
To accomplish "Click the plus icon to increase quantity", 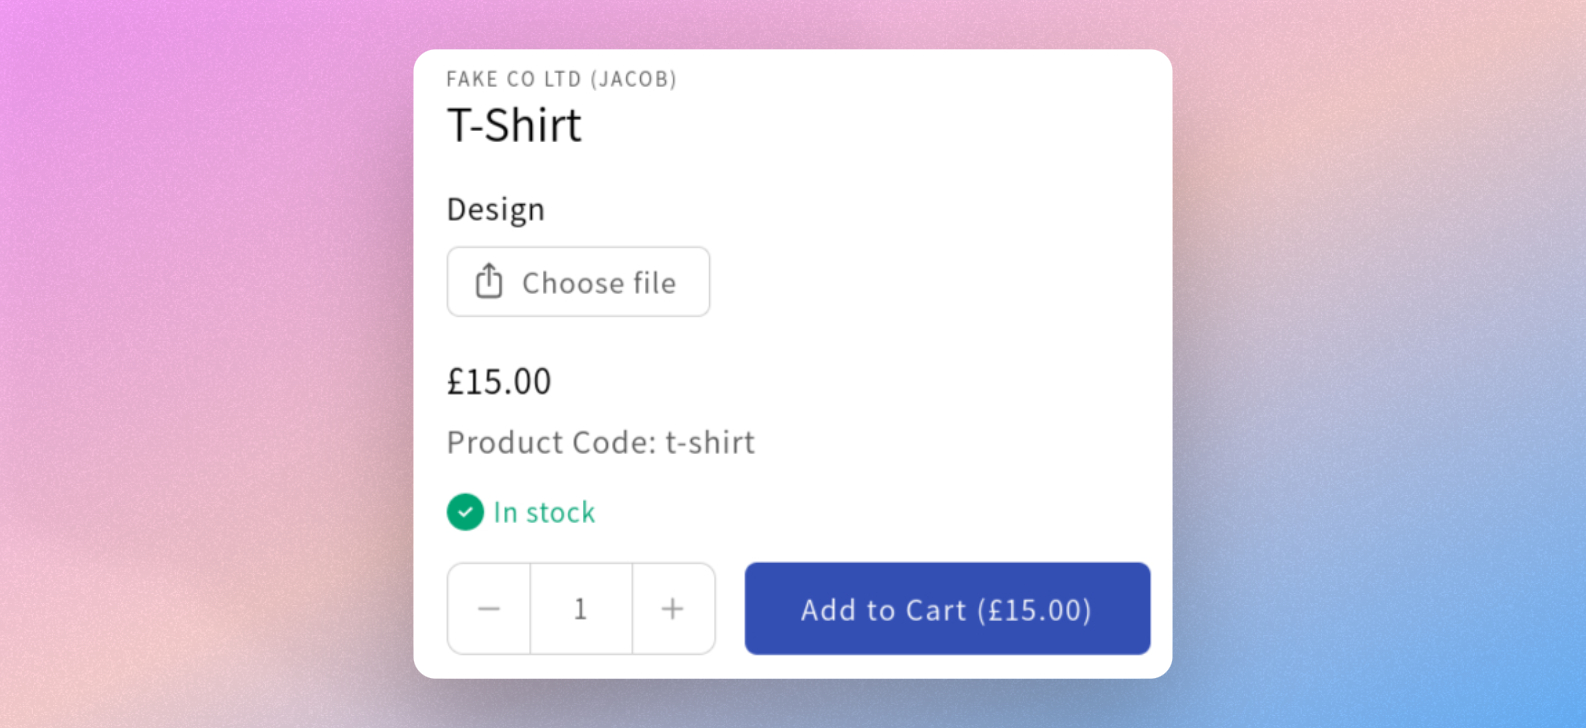I will click(672, 608).
